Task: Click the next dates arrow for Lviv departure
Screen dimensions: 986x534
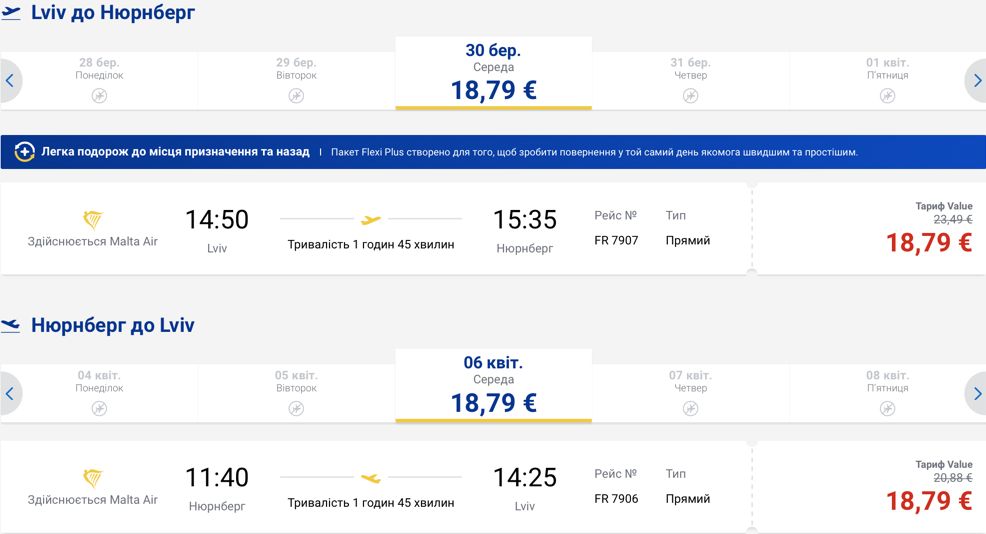Action: (x=977, y=81)
